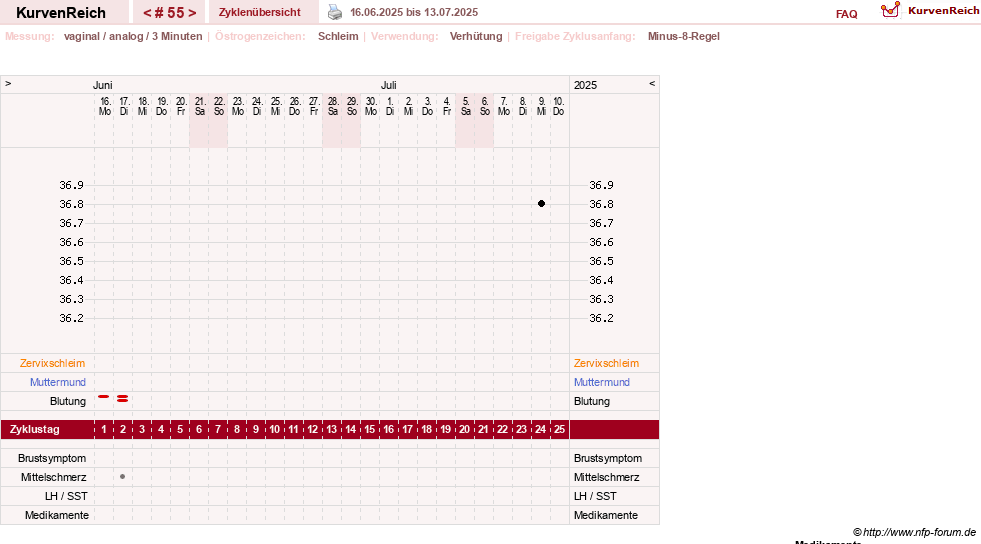Viewport: 981px width, 544px height.
Task: Click date column '16. Mo'
Action: 104,106
